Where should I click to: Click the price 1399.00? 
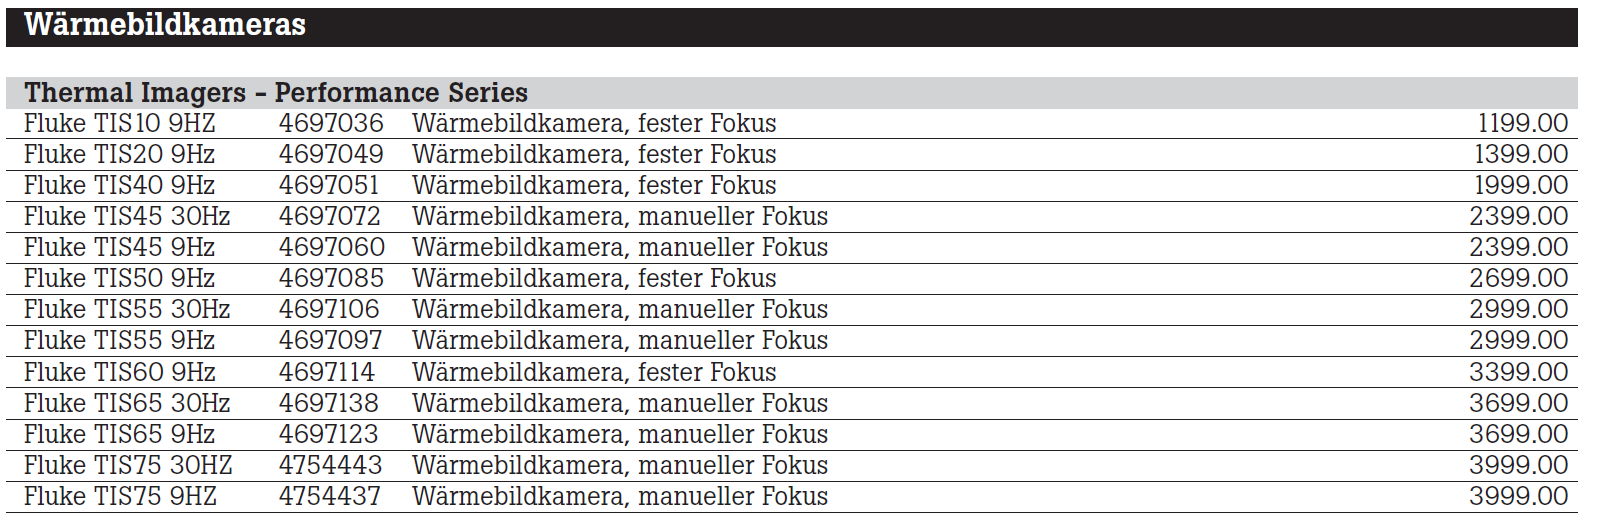tap(1520, 155)
